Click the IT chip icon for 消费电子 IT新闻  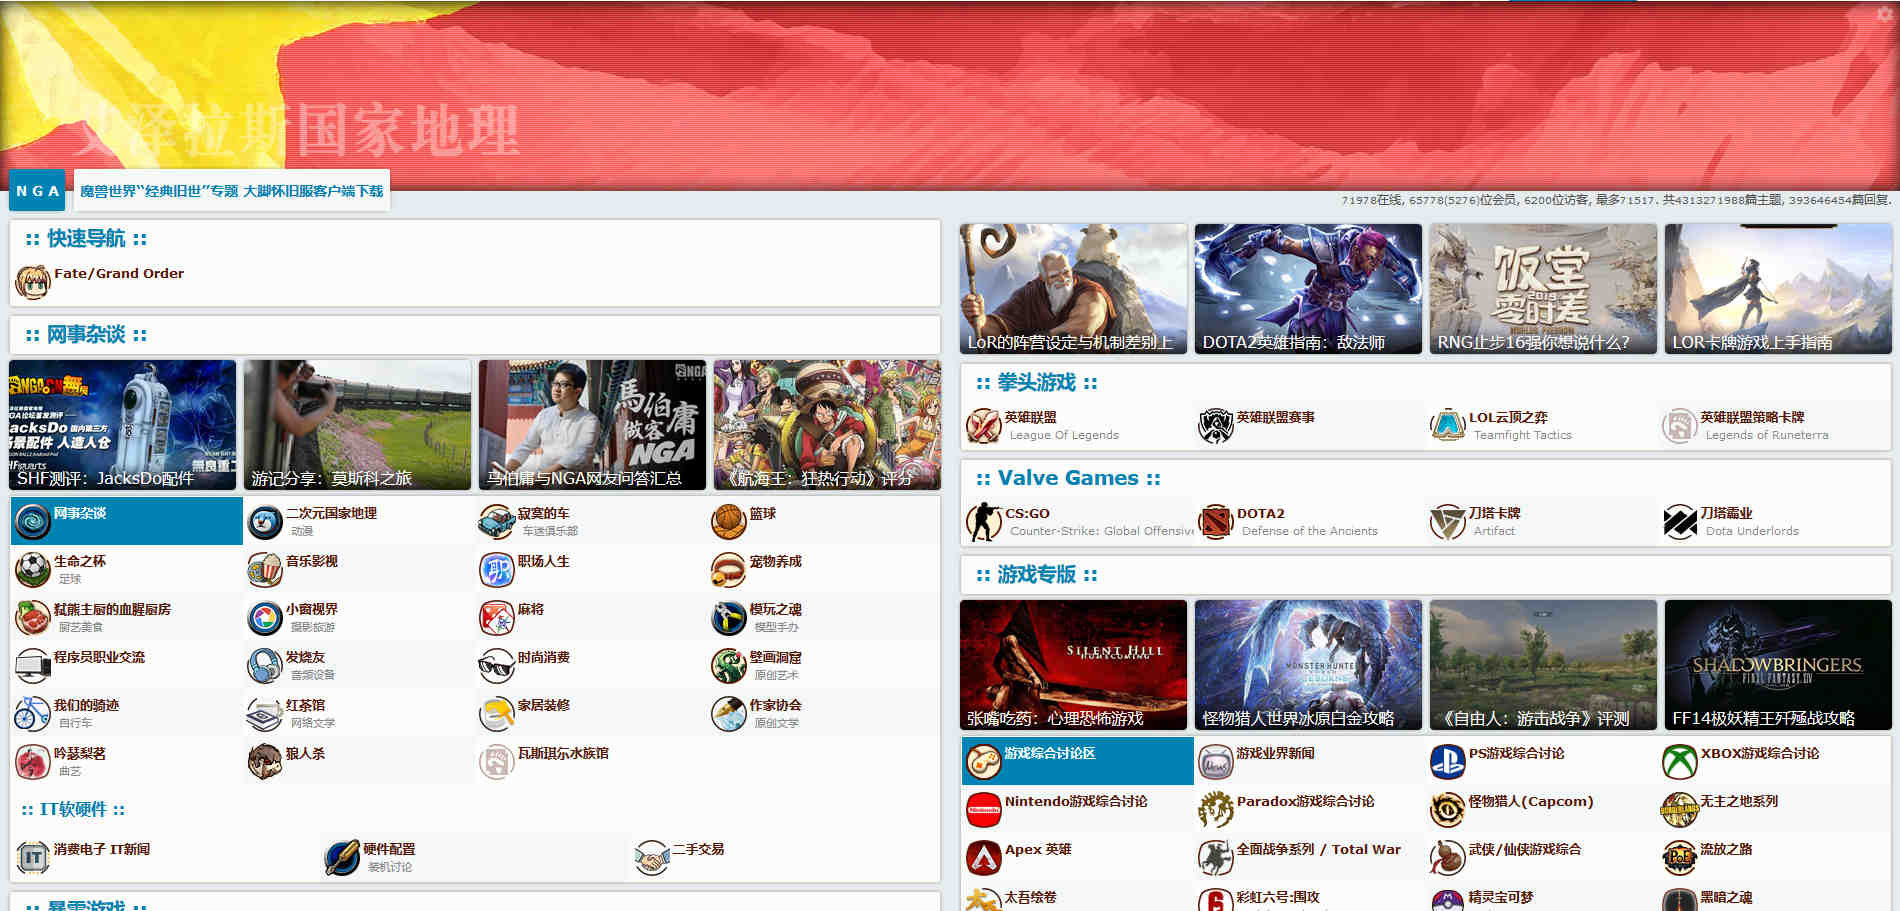tap(33, 858)
